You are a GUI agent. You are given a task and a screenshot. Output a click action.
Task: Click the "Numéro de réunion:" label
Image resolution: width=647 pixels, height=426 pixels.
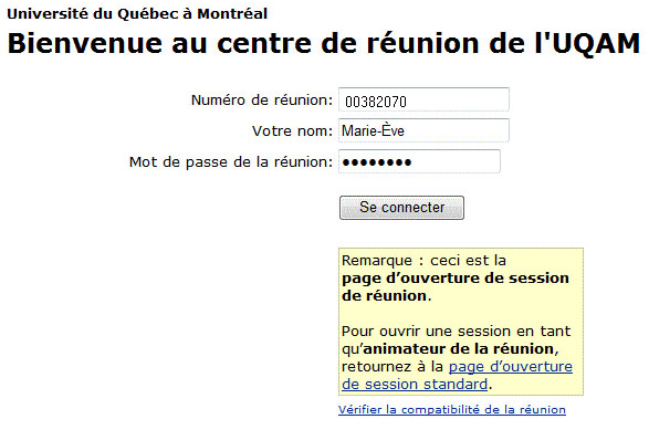(x=261, y=100)
